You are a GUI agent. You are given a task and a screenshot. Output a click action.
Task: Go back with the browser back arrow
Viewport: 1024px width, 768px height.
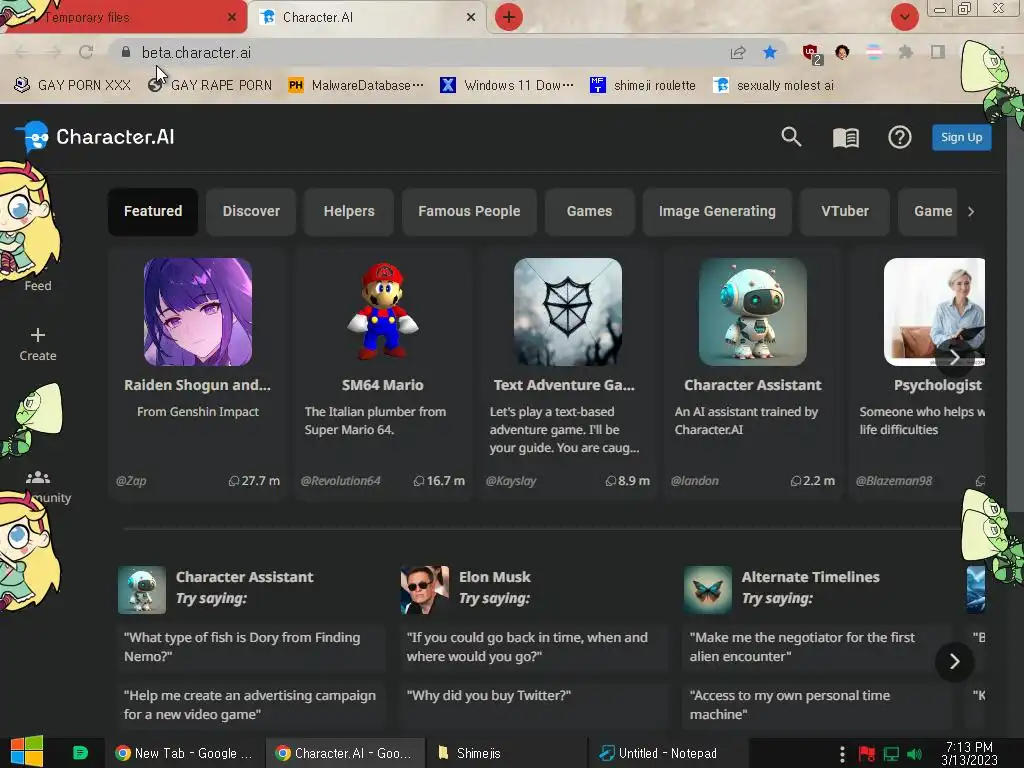click(22, 52)
